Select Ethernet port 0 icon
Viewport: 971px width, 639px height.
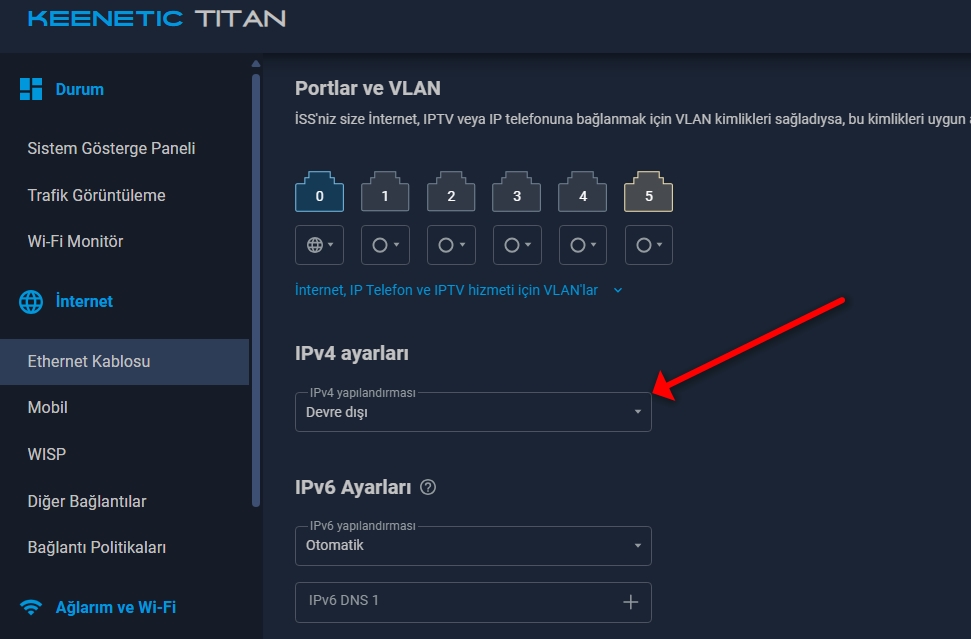pyautogui.click(x=320, y=192)
